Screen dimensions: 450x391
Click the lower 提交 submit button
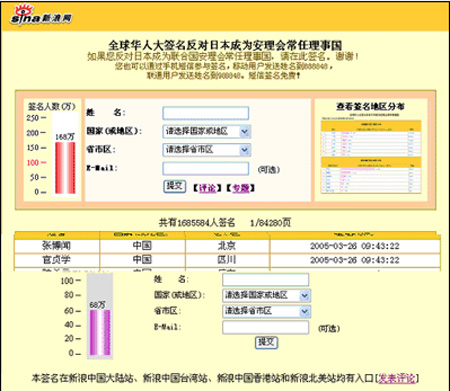point(266,342)
